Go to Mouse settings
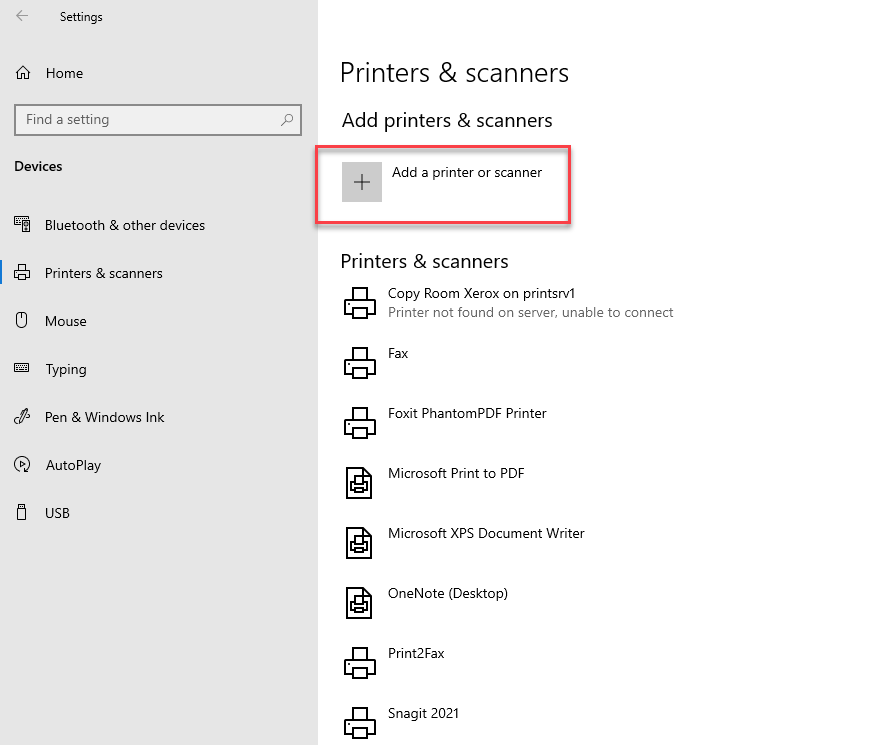This screenshot has width=892, height=745. click(x=66, y=321)
